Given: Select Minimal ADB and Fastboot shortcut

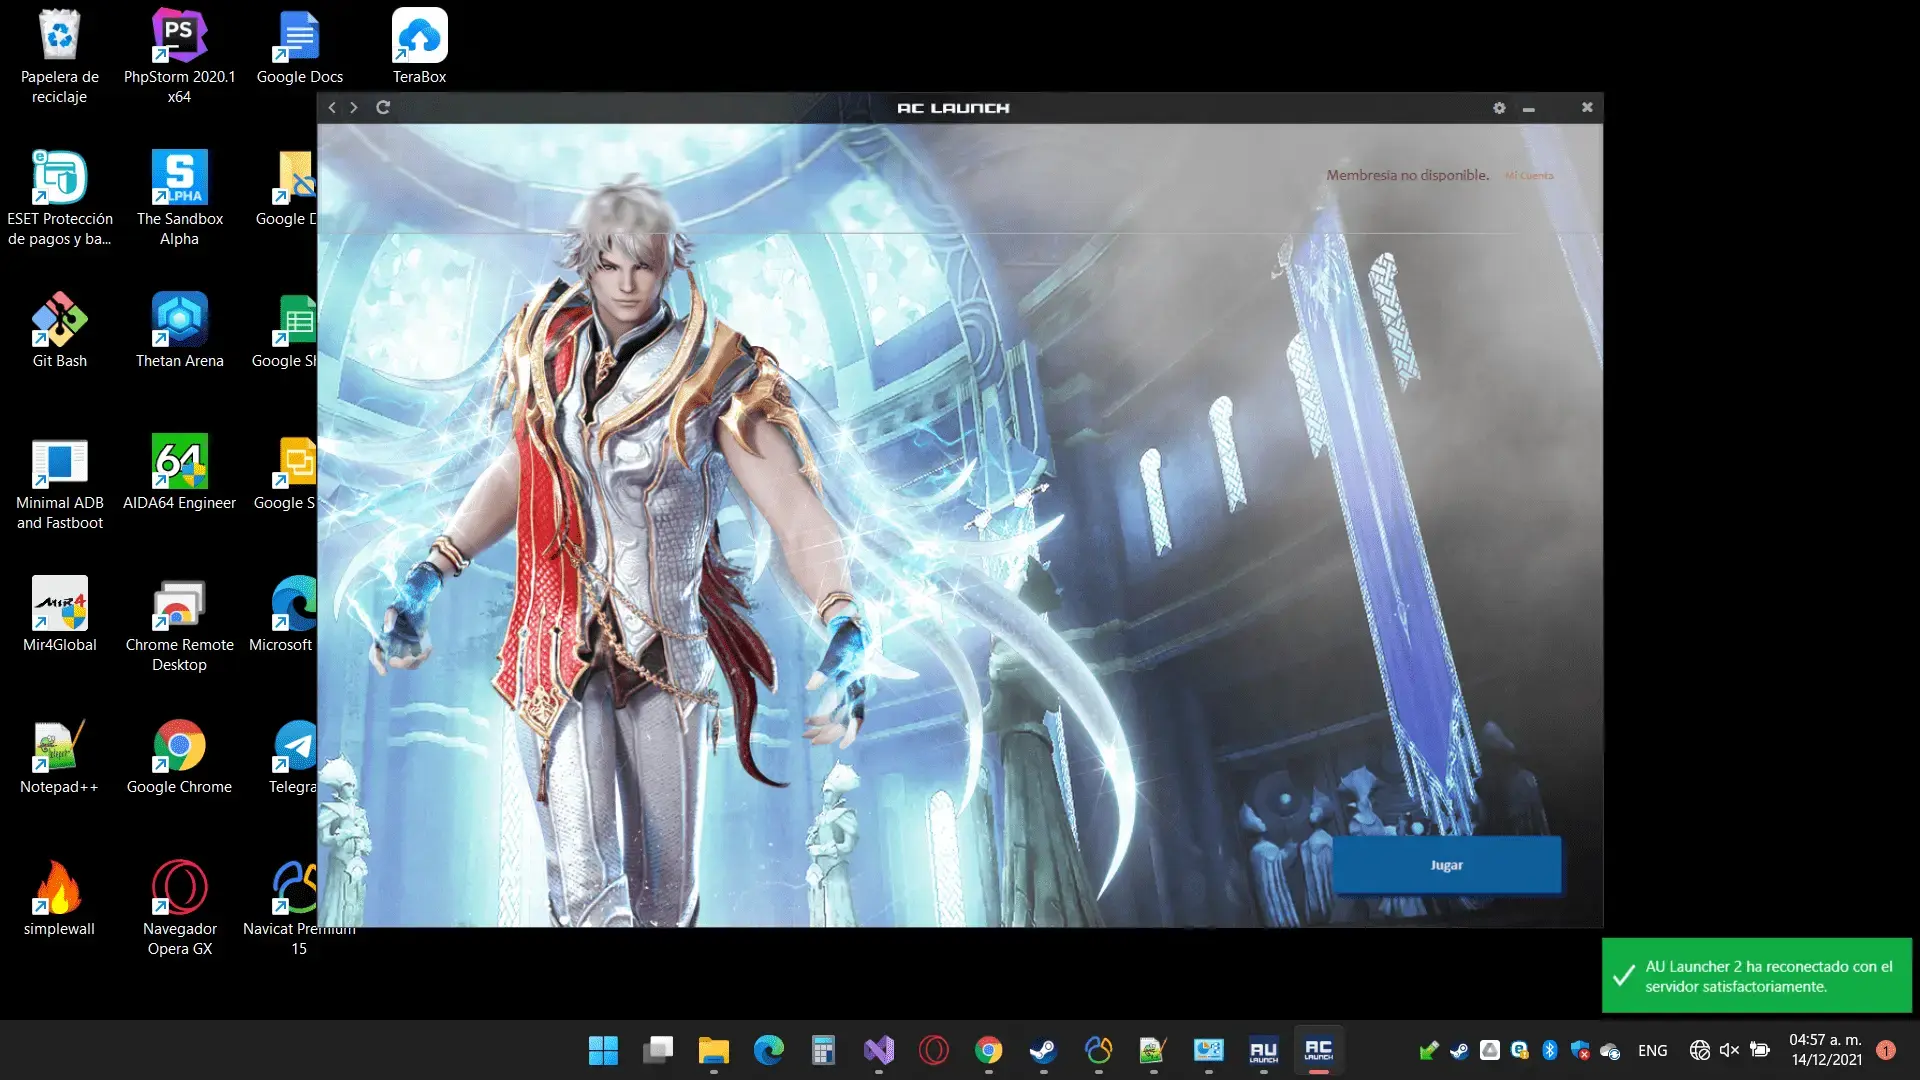Looking at the screenshot, I should coord(60,482).
